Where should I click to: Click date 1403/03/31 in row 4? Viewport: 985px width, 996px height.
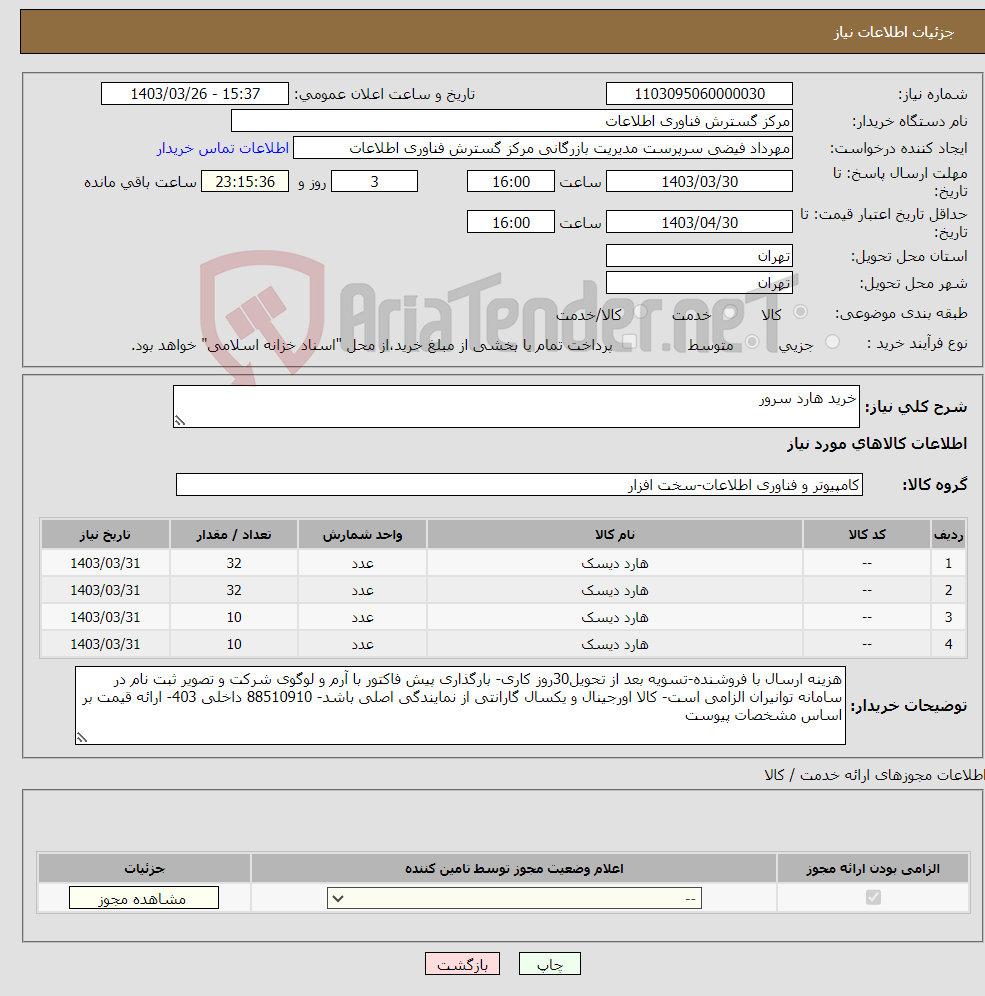coord(105,644)
